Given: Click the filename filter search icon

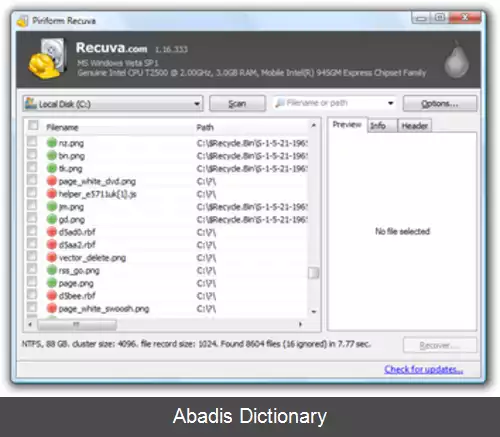Looking at the screenshot, I should [x=280, y=103].
